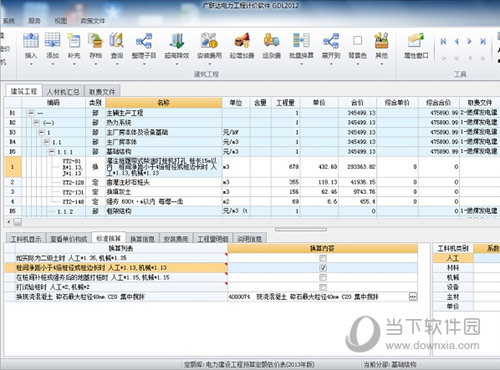Go to previous record arrow

click(x=457, y=41)
